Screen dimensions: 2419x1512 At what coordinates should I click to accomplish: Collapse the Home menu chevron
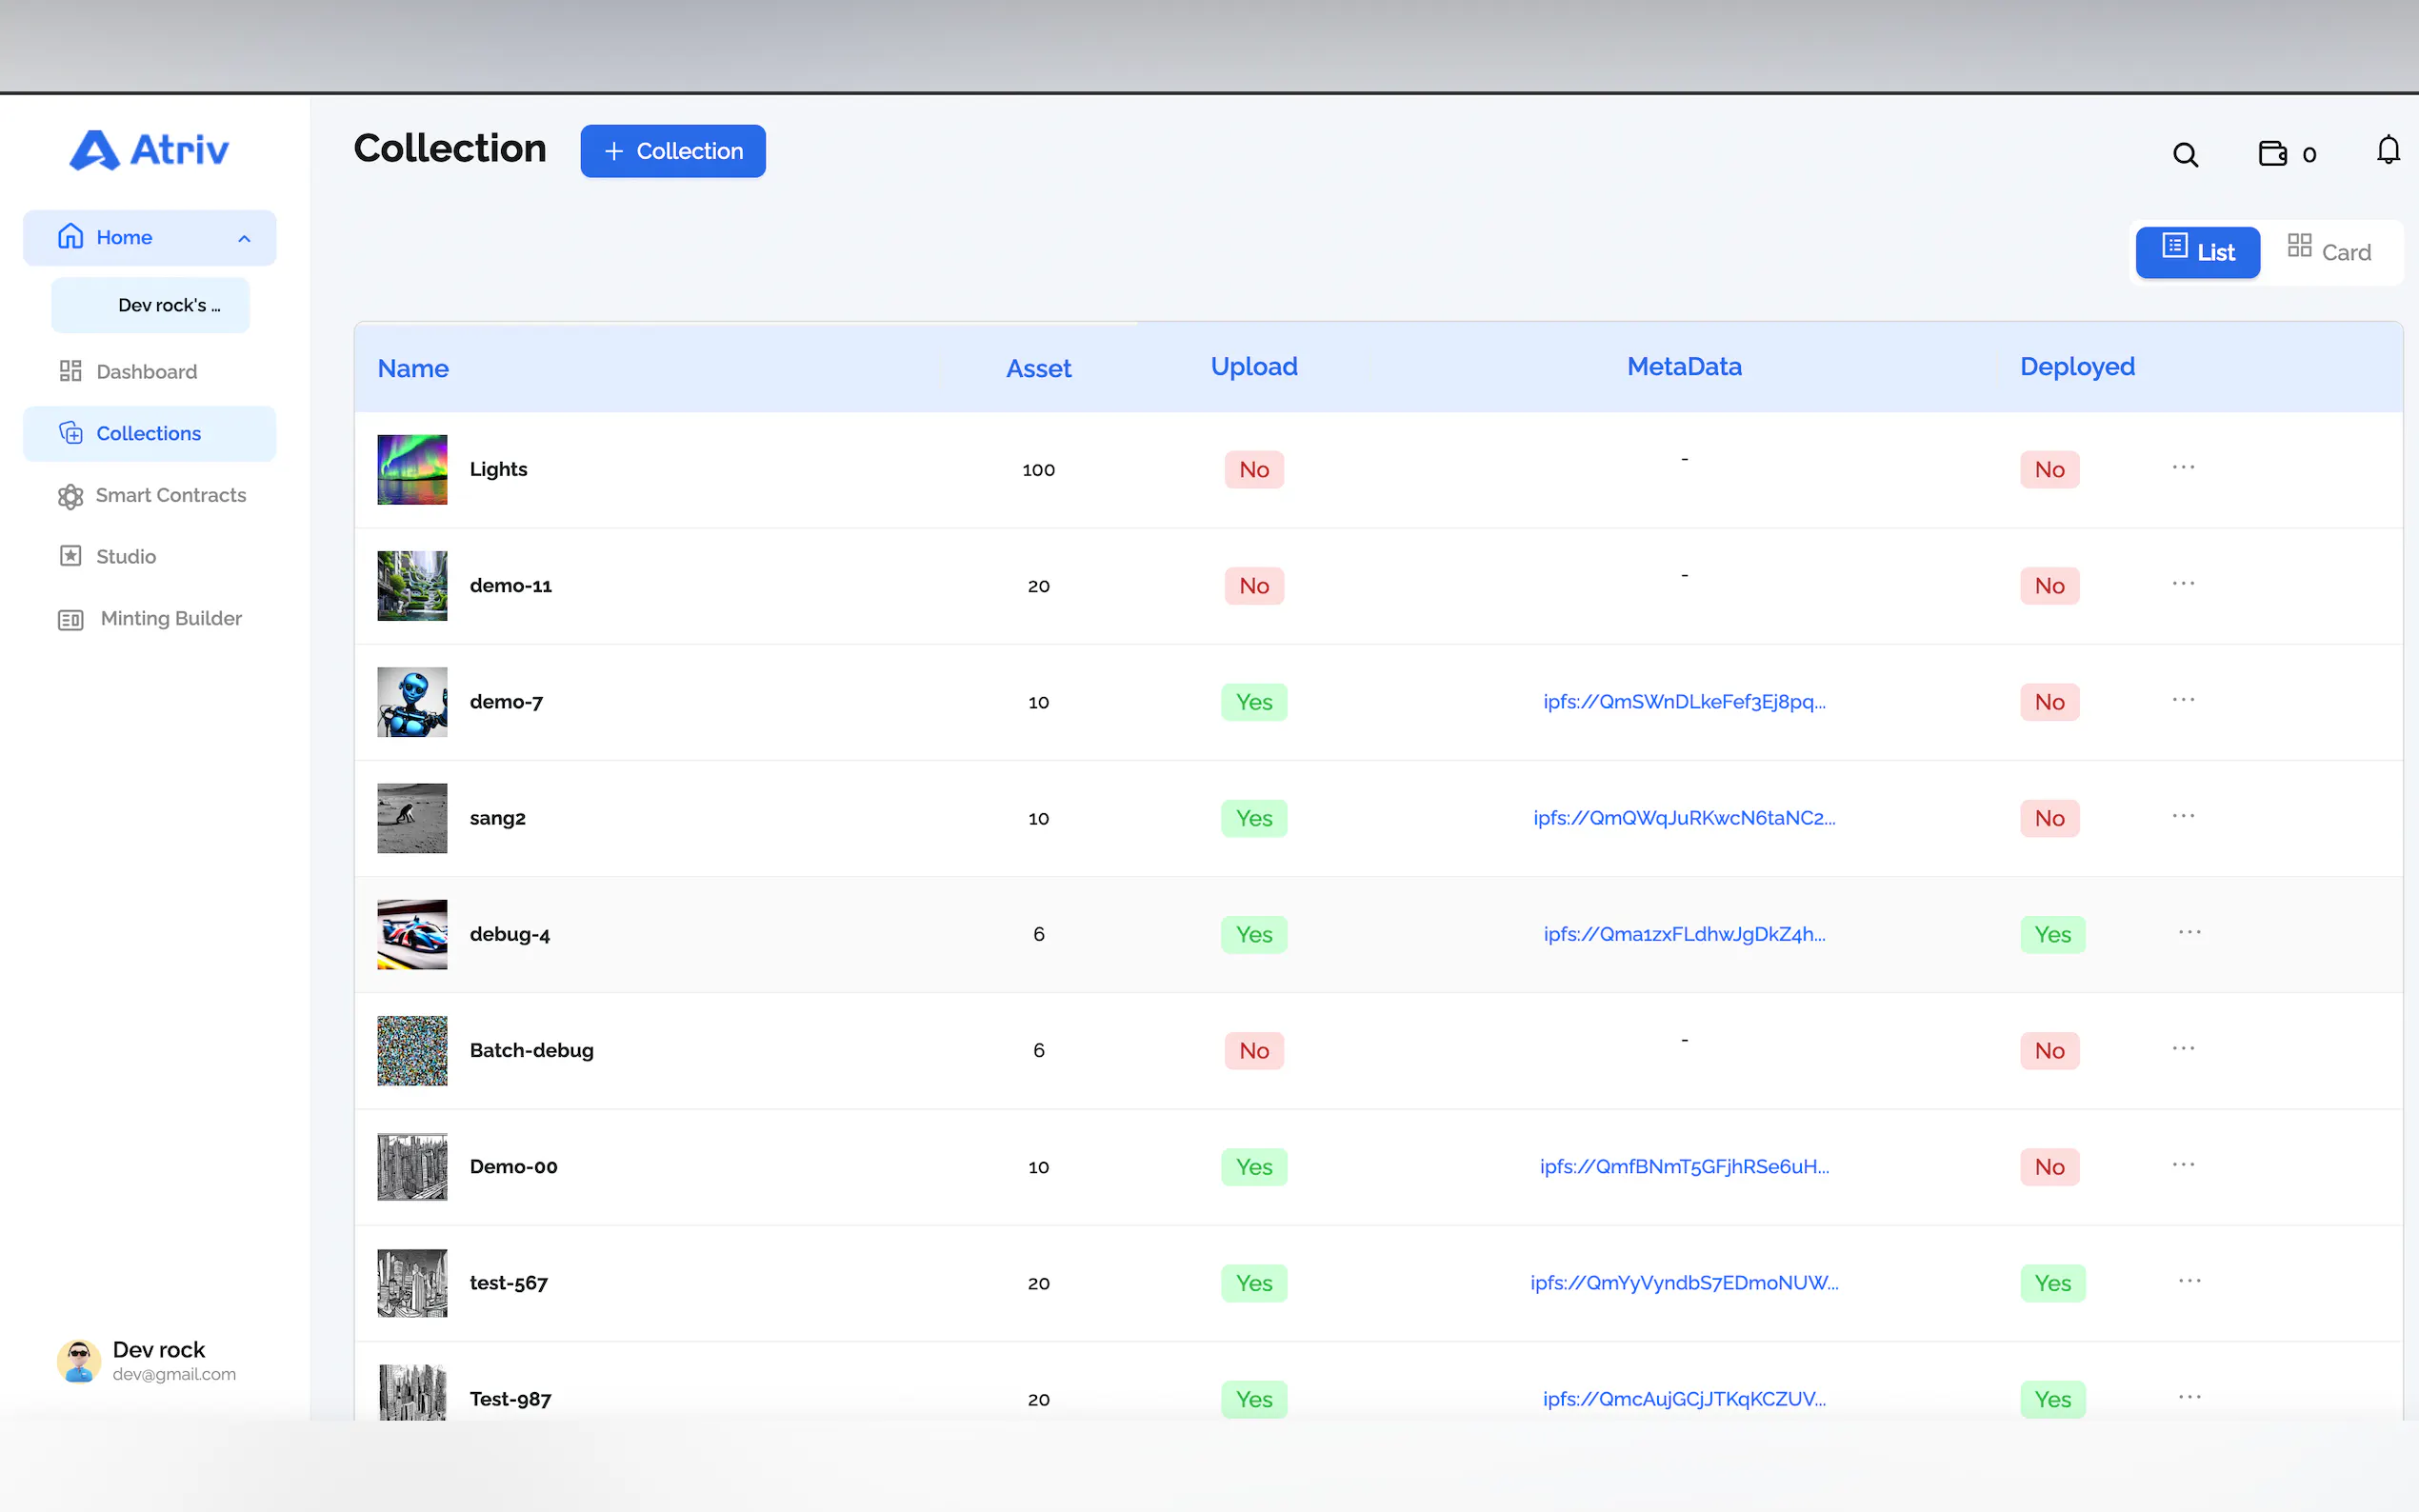tap(244, 238)
